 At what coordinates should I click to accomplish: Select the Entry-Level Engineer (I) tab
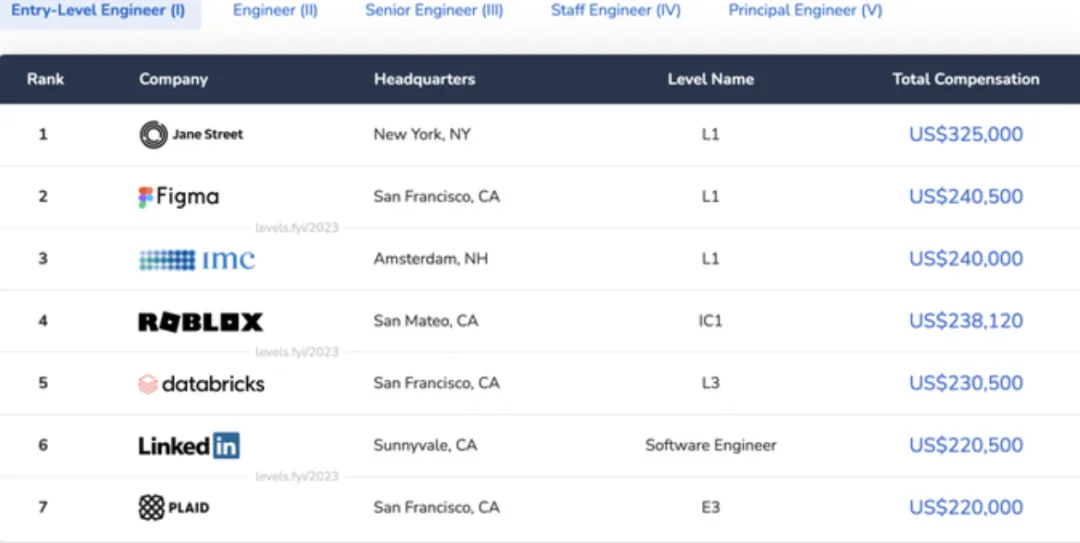click(x=98, y=11)
